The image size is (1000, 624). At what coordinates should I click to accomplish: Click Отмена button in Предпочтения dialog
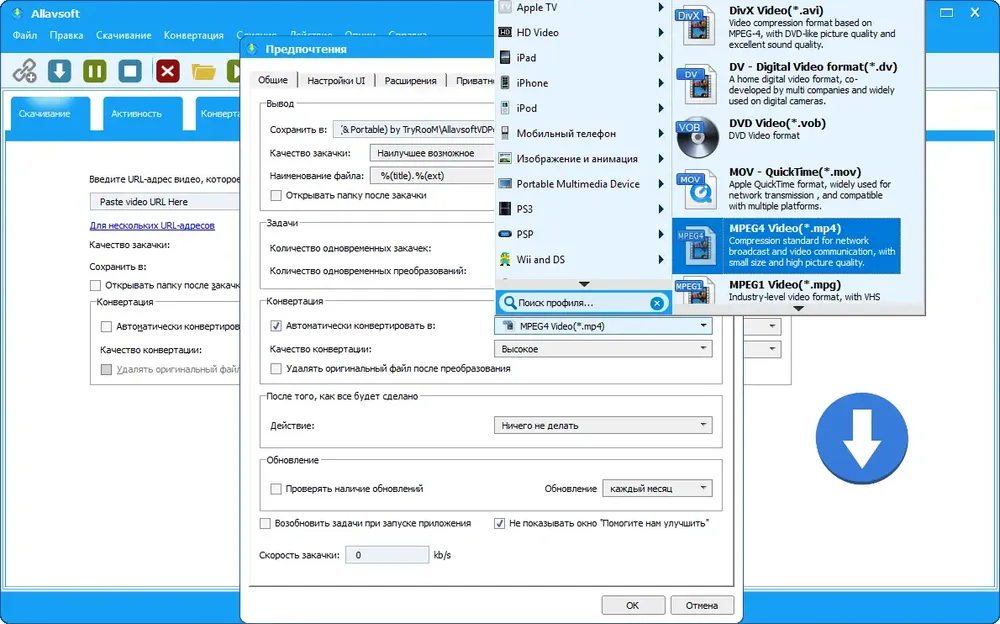pyautogui.click(x=702, y=605)
